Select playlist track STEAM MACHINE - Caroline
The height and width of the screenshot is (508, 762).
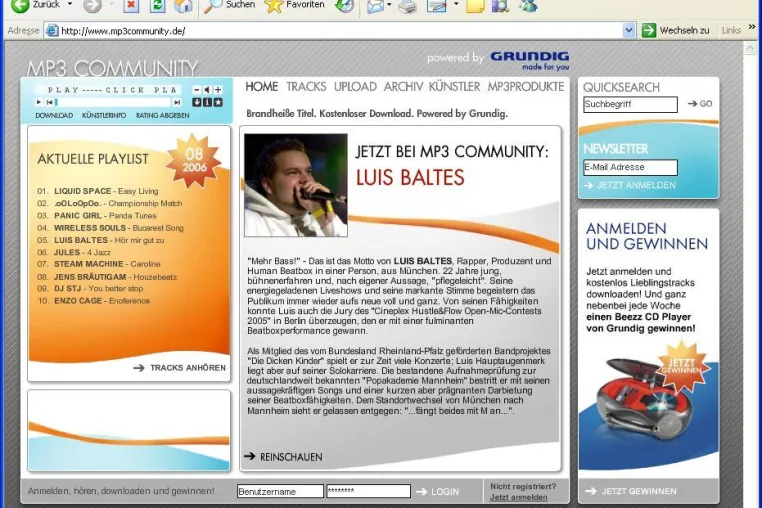tap(99, 264)
